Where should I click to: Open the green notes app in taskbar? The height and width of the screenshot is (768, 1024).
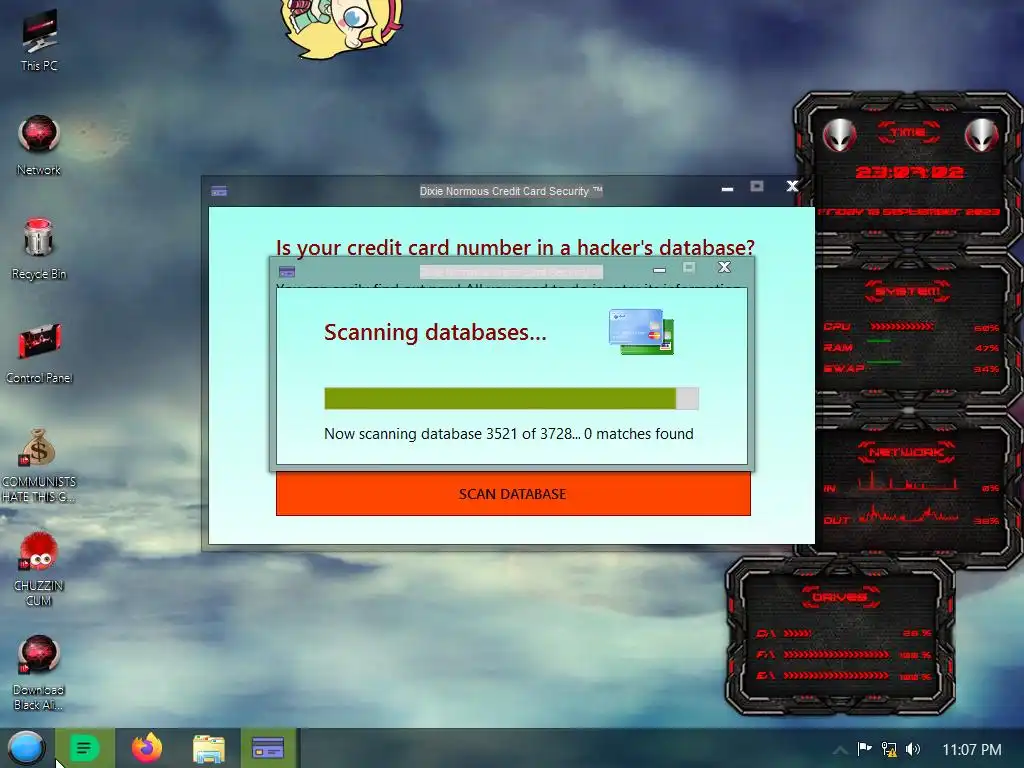[84, 748]
